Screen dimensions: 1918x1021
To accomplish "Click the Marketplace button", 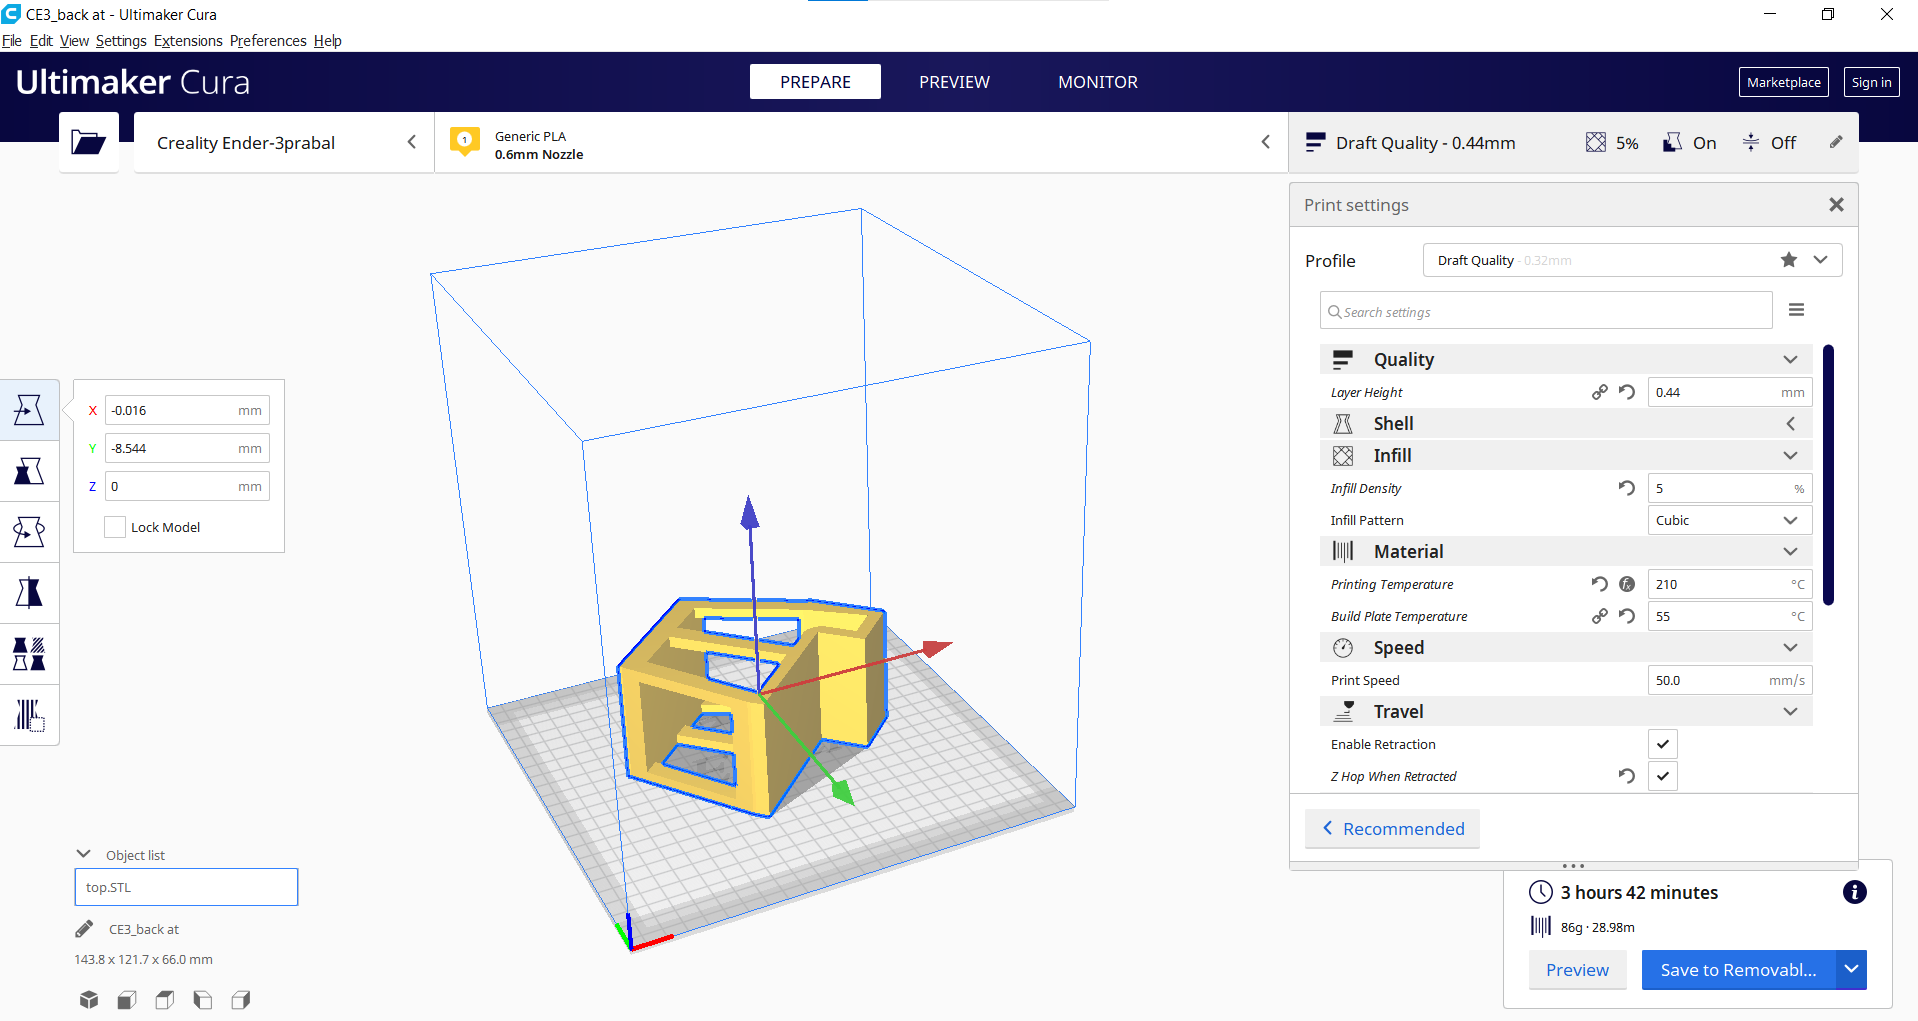I will point(1784,82).
